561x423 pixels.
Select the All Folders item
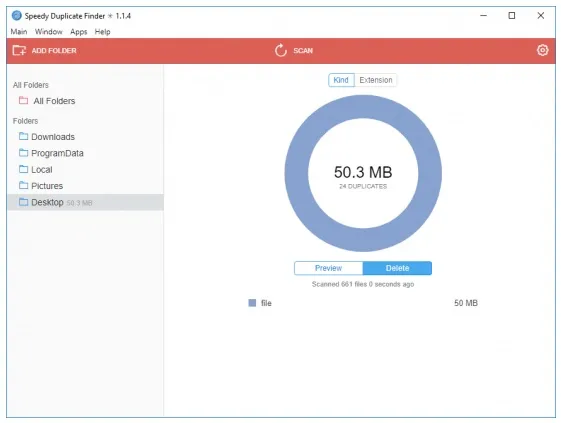[x=85, y=101]
